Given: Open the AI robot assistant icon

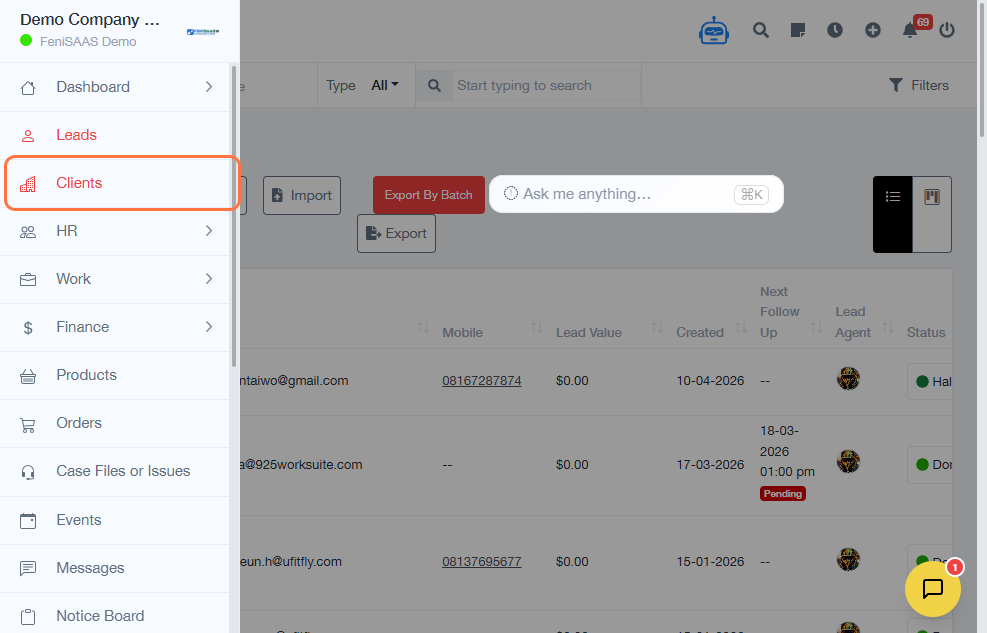Looking at the screenshot, I should click(714, 30).
